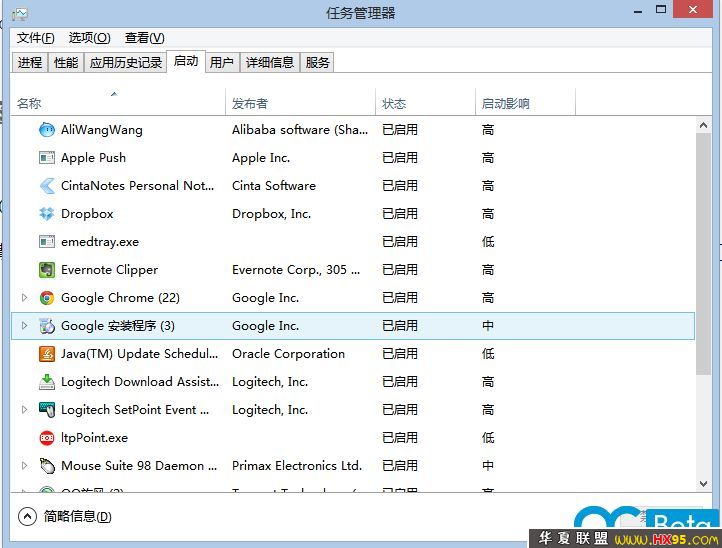The height and width of the screenshot is (548, 722).
Task: Select the emedtray.exe row name
Action: point(100,242)
